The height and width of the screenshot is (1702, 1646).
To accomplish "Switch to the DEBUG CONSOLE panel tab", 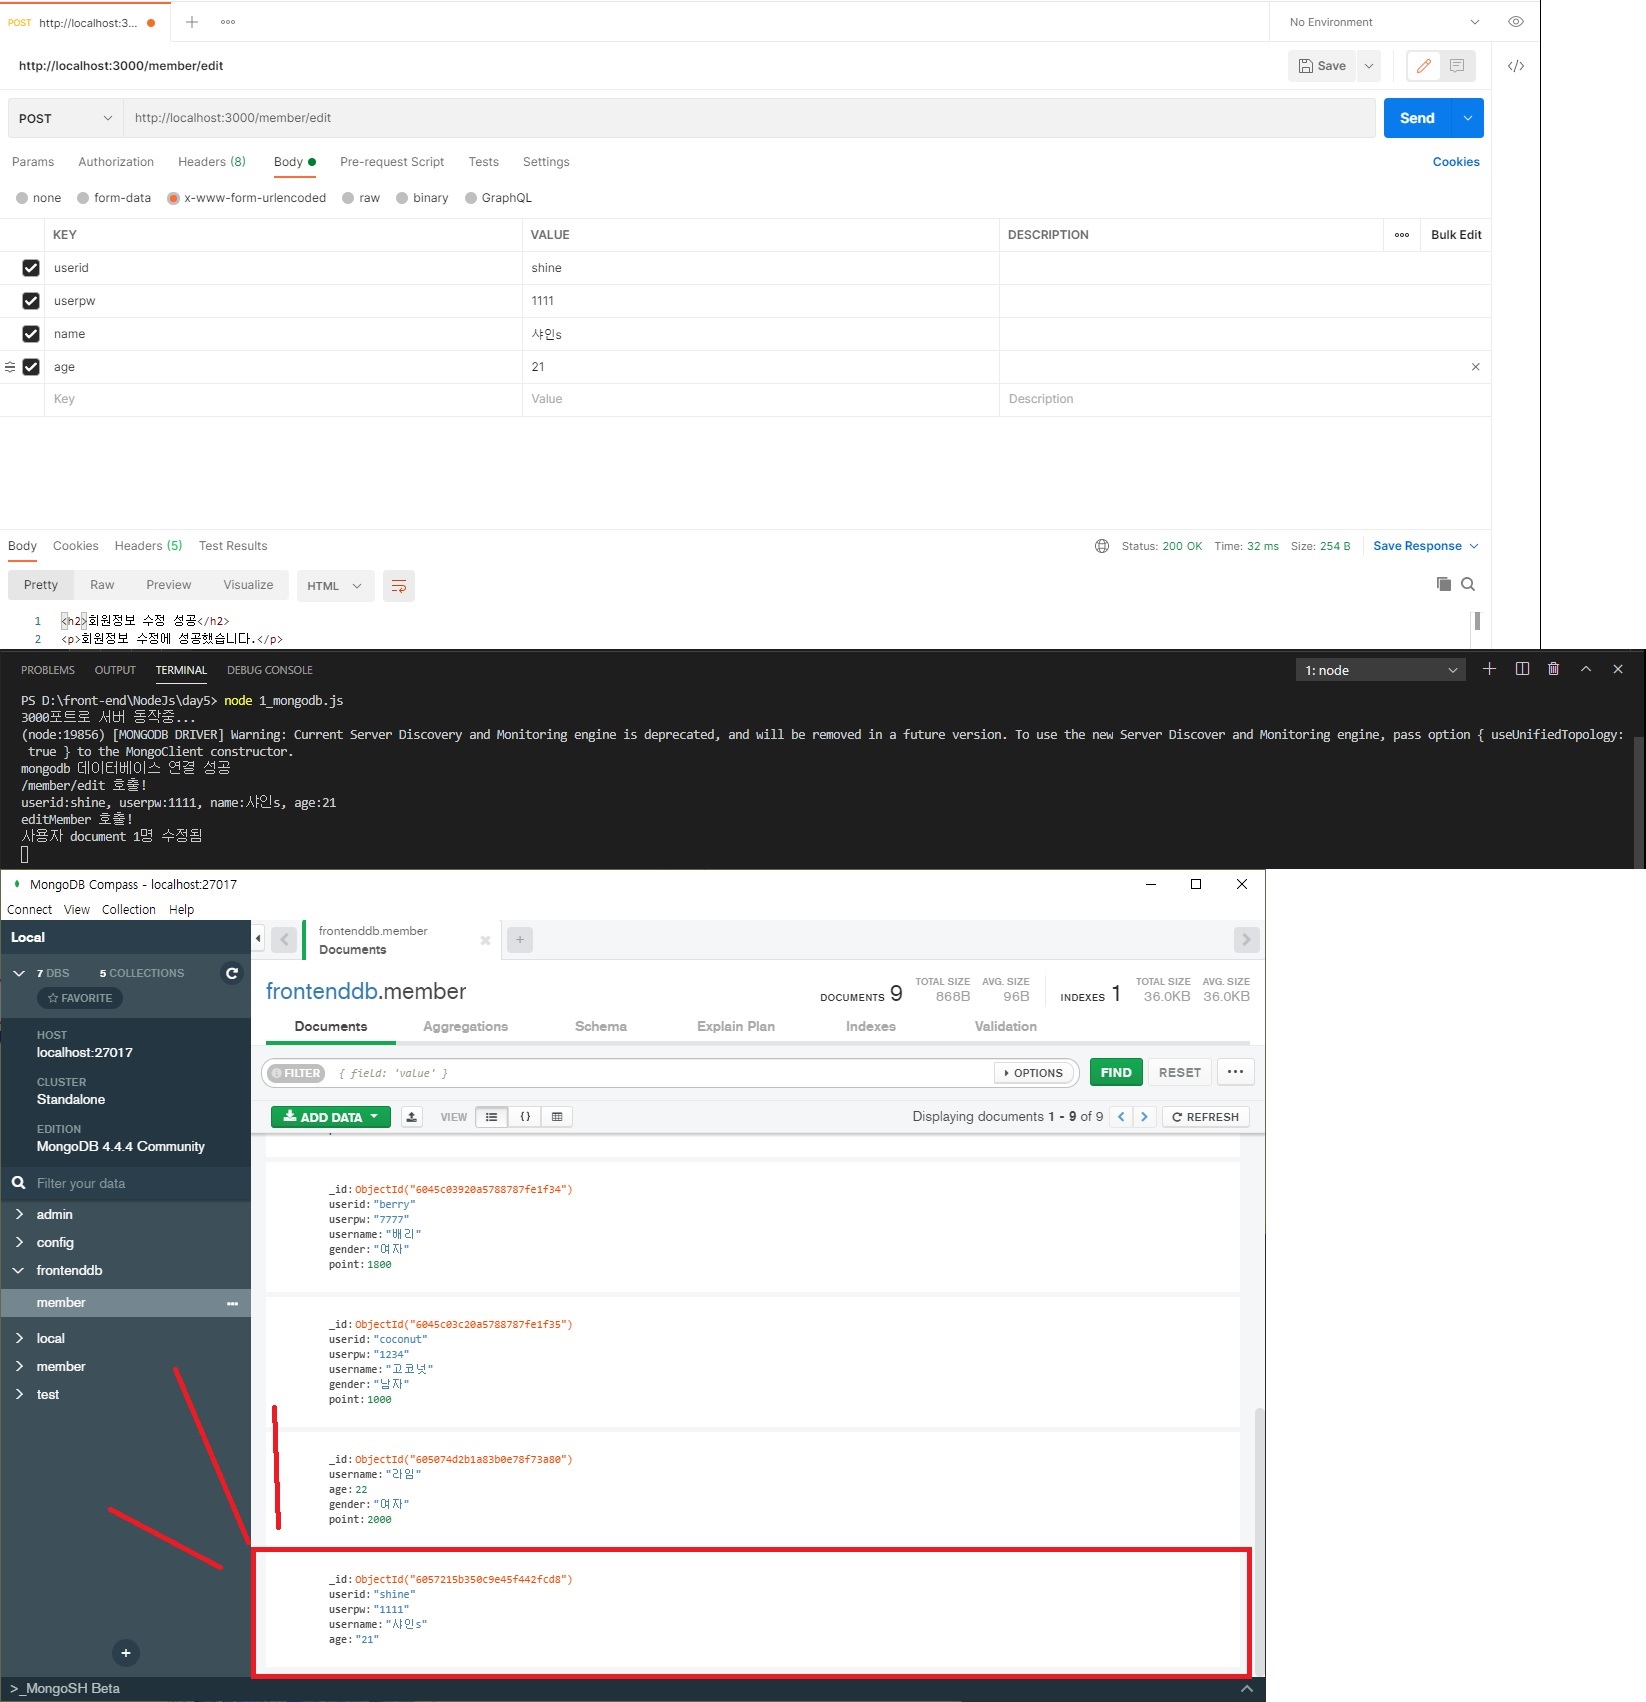I will click(x=270, y=670).
